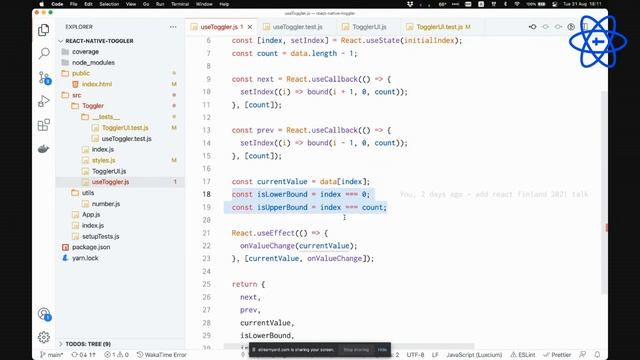This screenshot has height=360, width=640.
Task: Open the Wi-Fi menu bar icon
Action: (x=517, y=4)
